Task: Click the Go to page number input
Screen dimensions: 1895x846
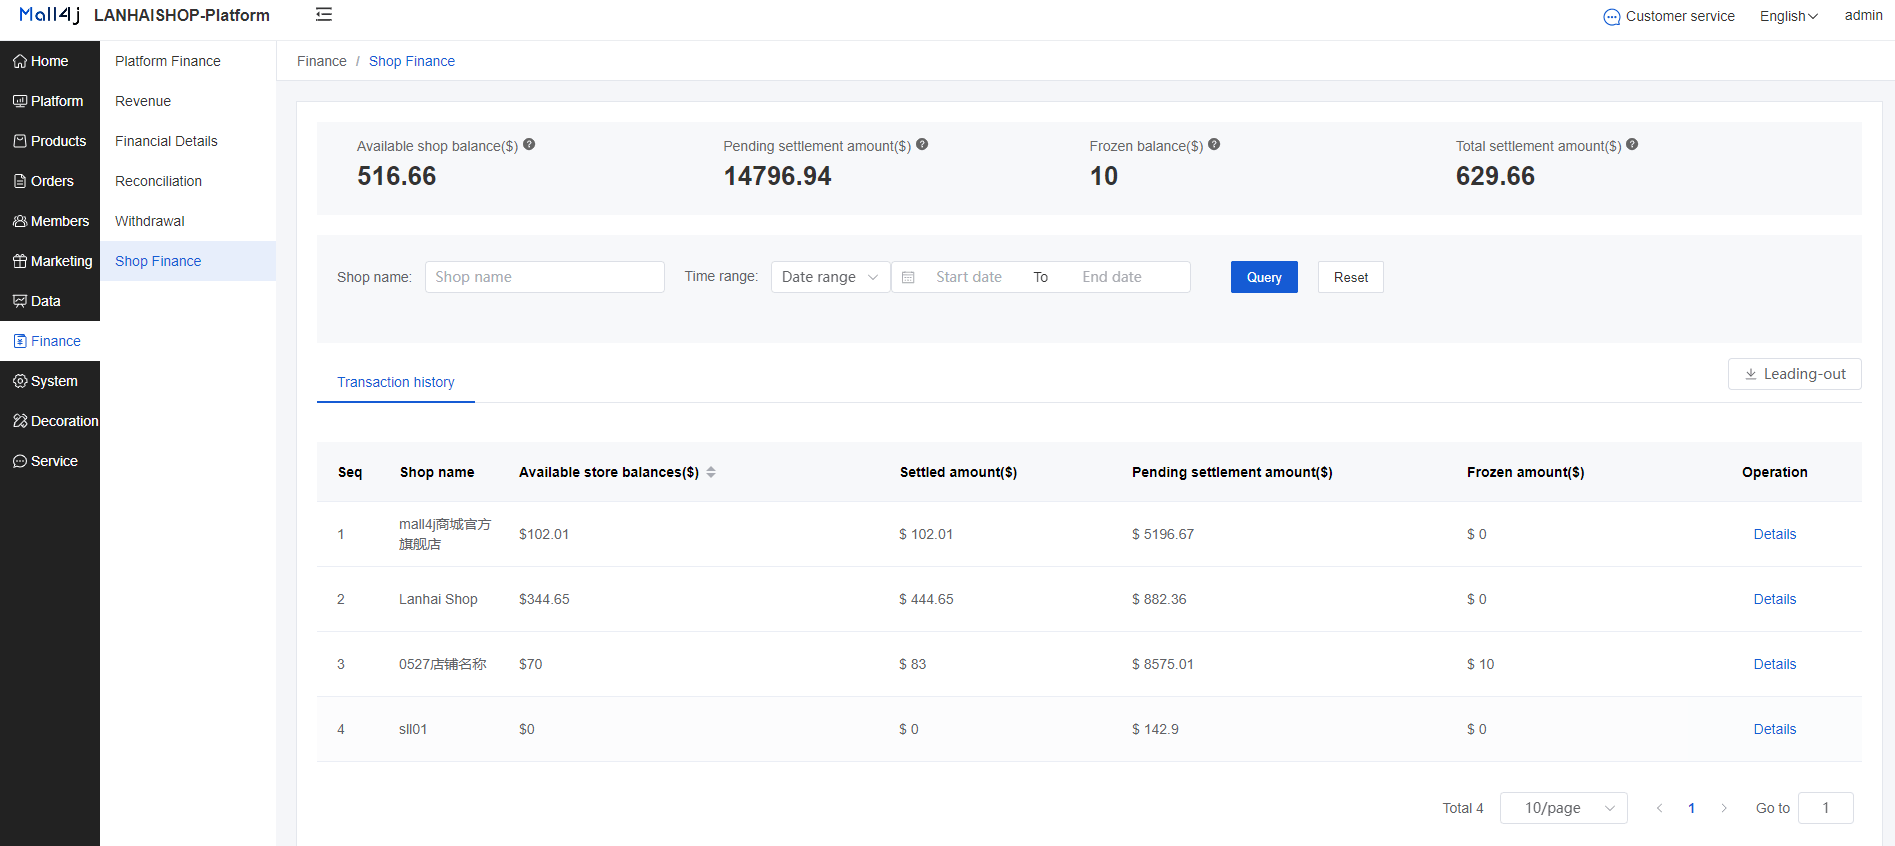Action: coord(1826,808)
